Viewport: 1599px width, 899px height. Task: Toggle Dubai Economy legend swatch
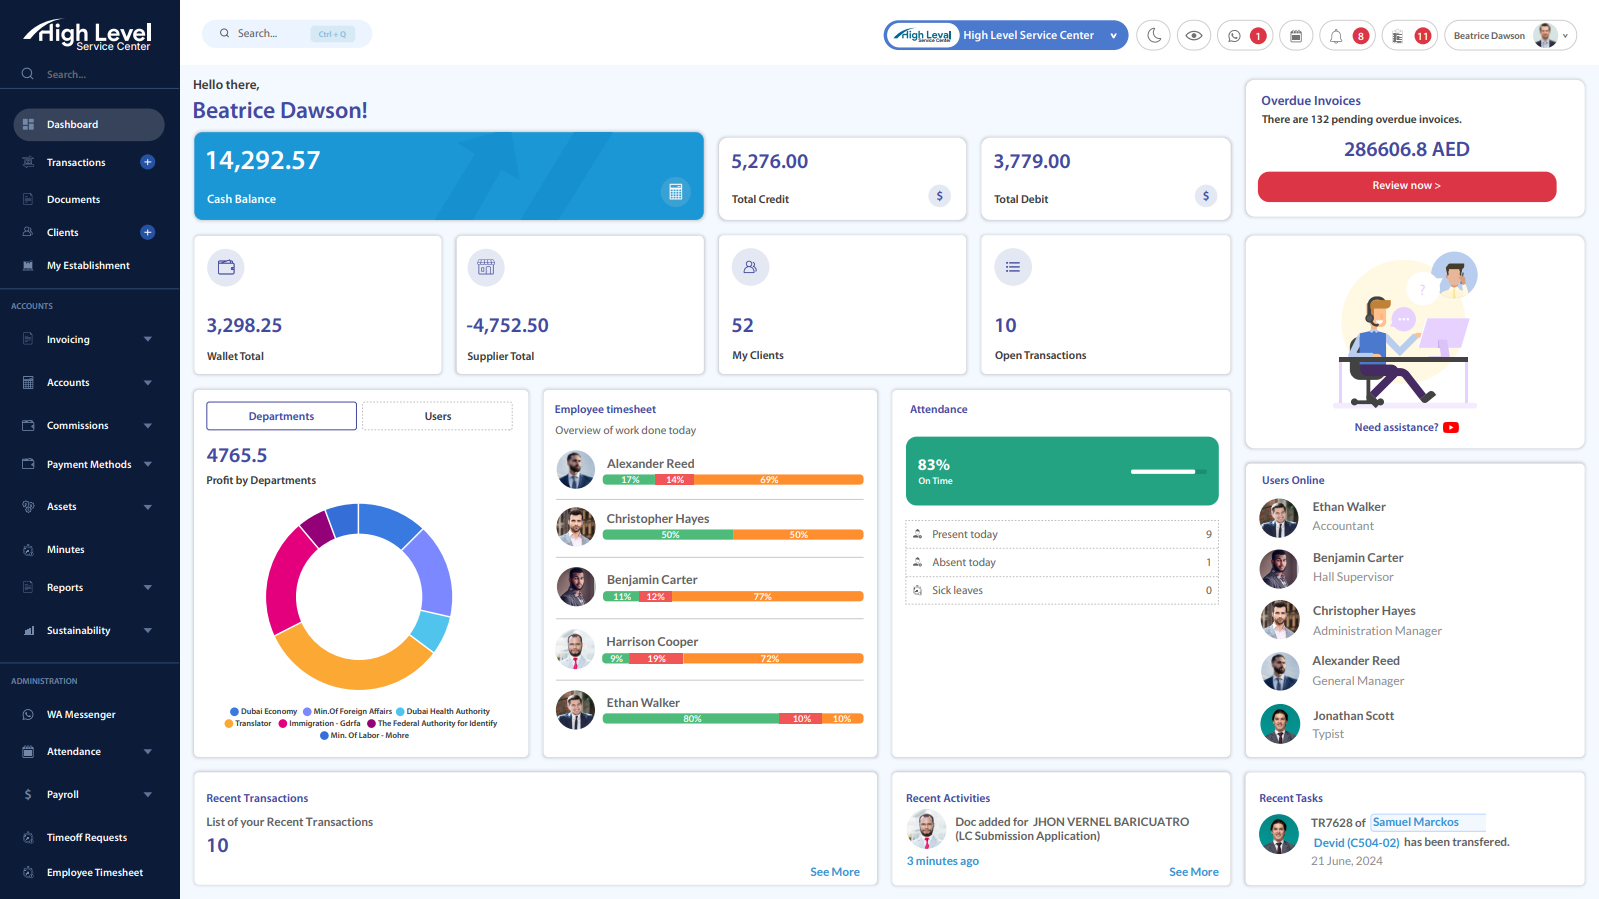coord(234,712)
